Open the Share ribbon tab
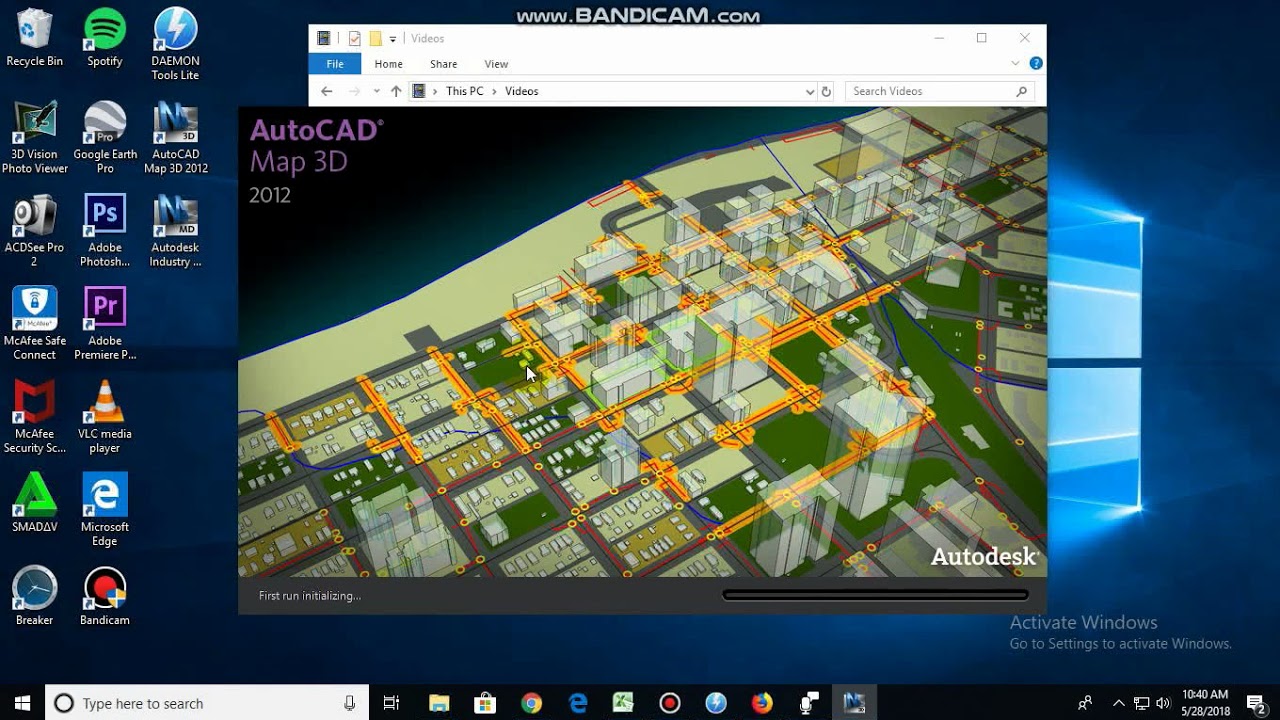The width and height of the screenshot is (1280, 720). click(x=443, y=64)
